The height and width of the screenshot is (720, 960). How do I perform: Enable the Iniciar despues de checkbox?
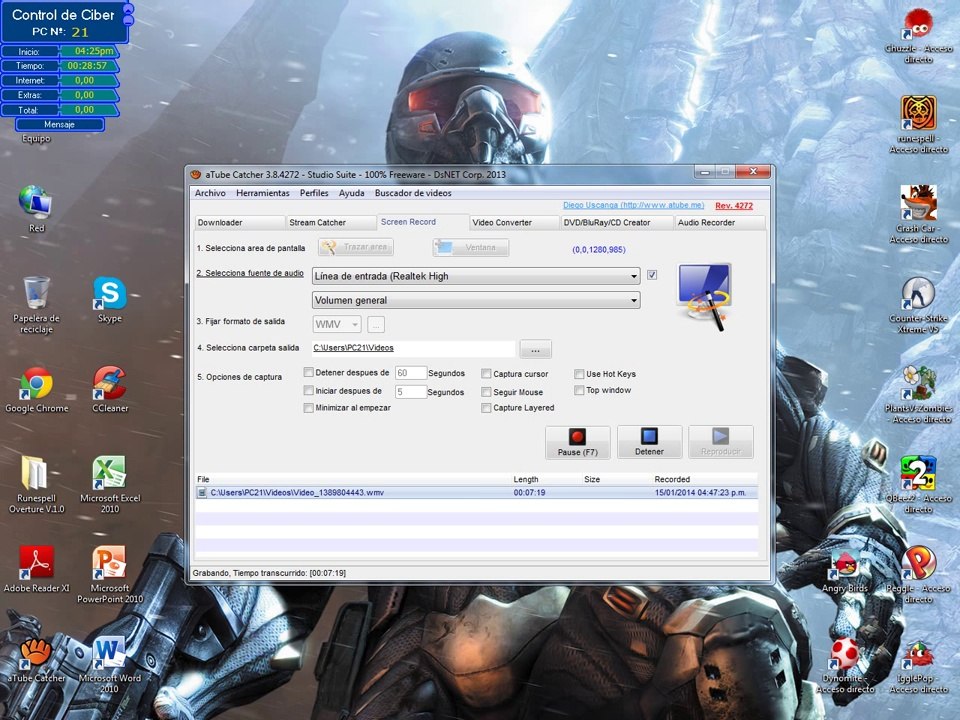coord(309,391)
